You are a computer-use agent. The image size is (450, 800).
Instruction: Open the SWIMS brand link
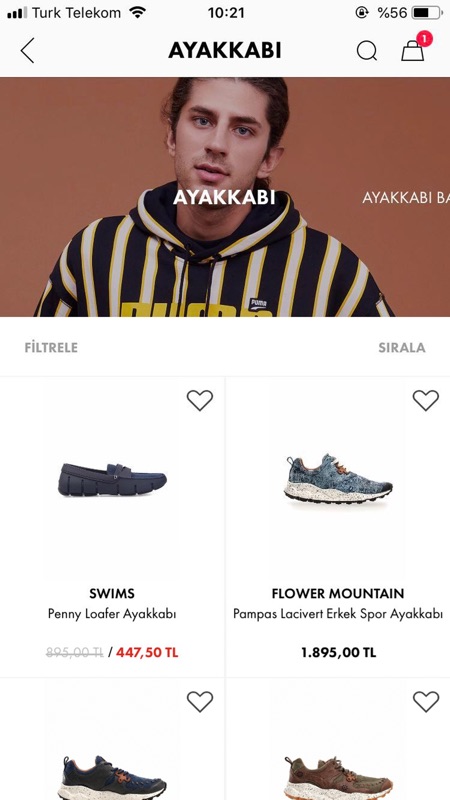tap(112, 593)
